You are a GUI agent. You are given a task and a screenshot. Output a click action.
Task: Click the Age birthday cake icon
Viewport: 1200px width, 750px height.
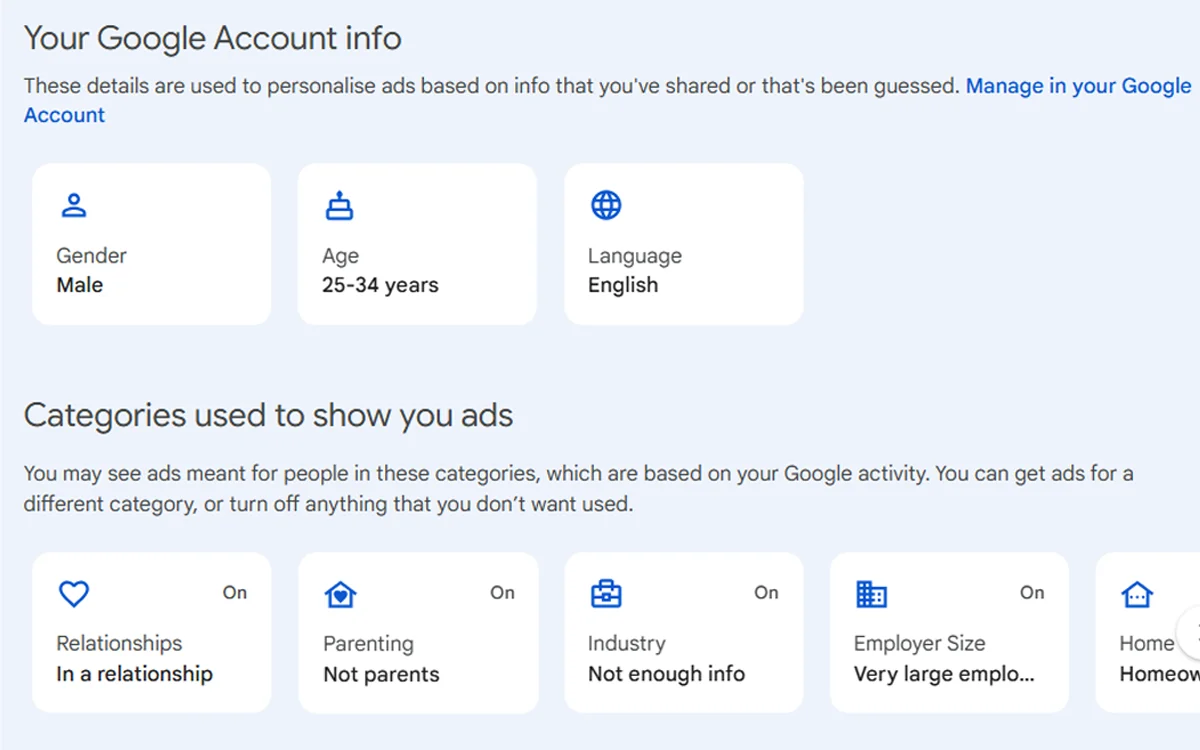pyautogui.click(x=340, y=205)
